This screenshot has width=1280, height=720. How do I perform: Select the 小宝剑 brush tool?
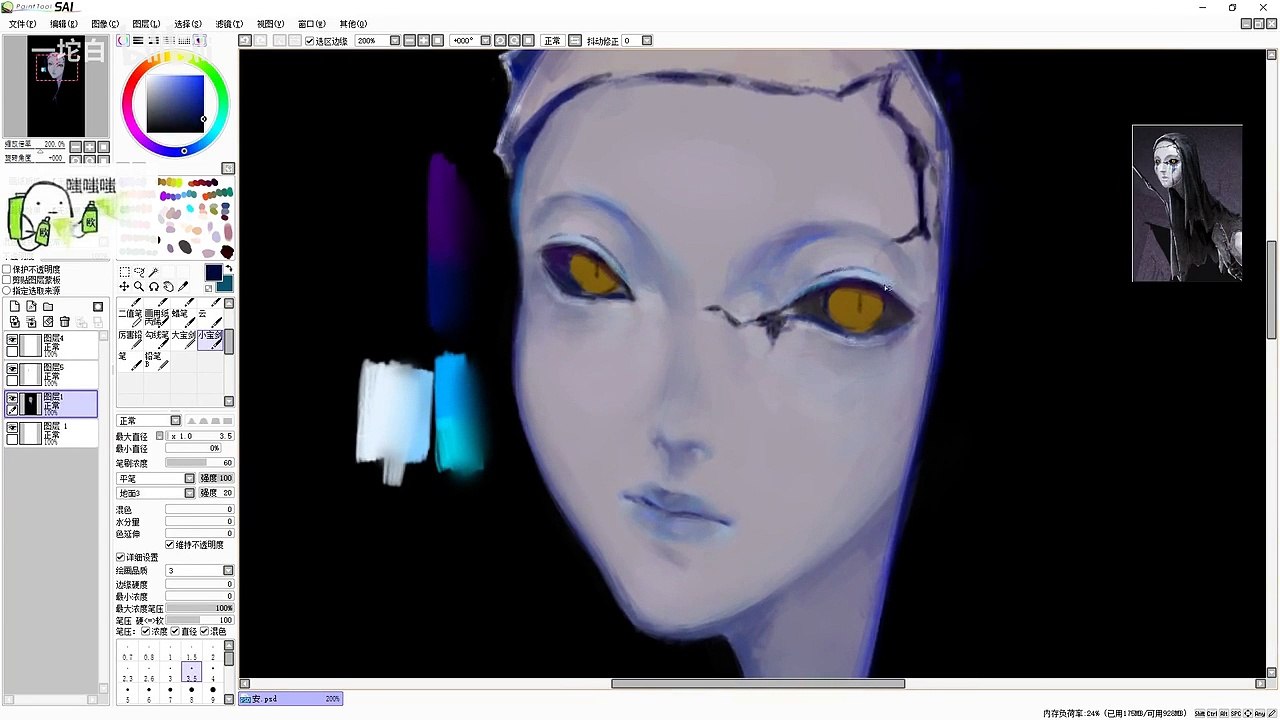pyautogui.click(x=209, y=340)
